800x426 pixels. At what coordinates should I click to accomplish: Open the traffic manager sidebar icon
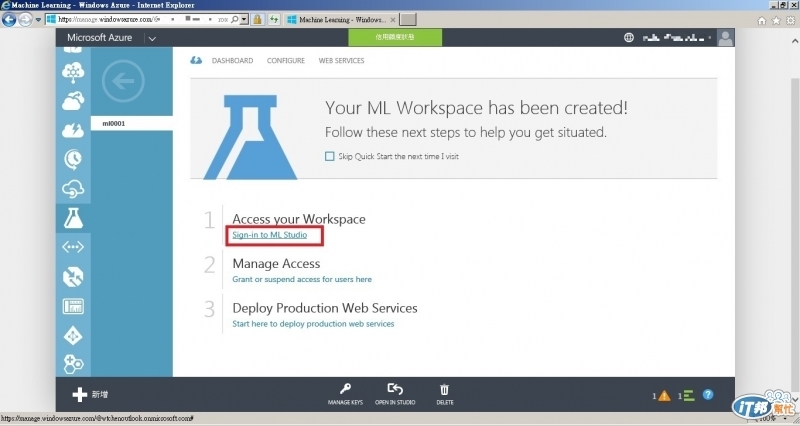tap(73, 277)
